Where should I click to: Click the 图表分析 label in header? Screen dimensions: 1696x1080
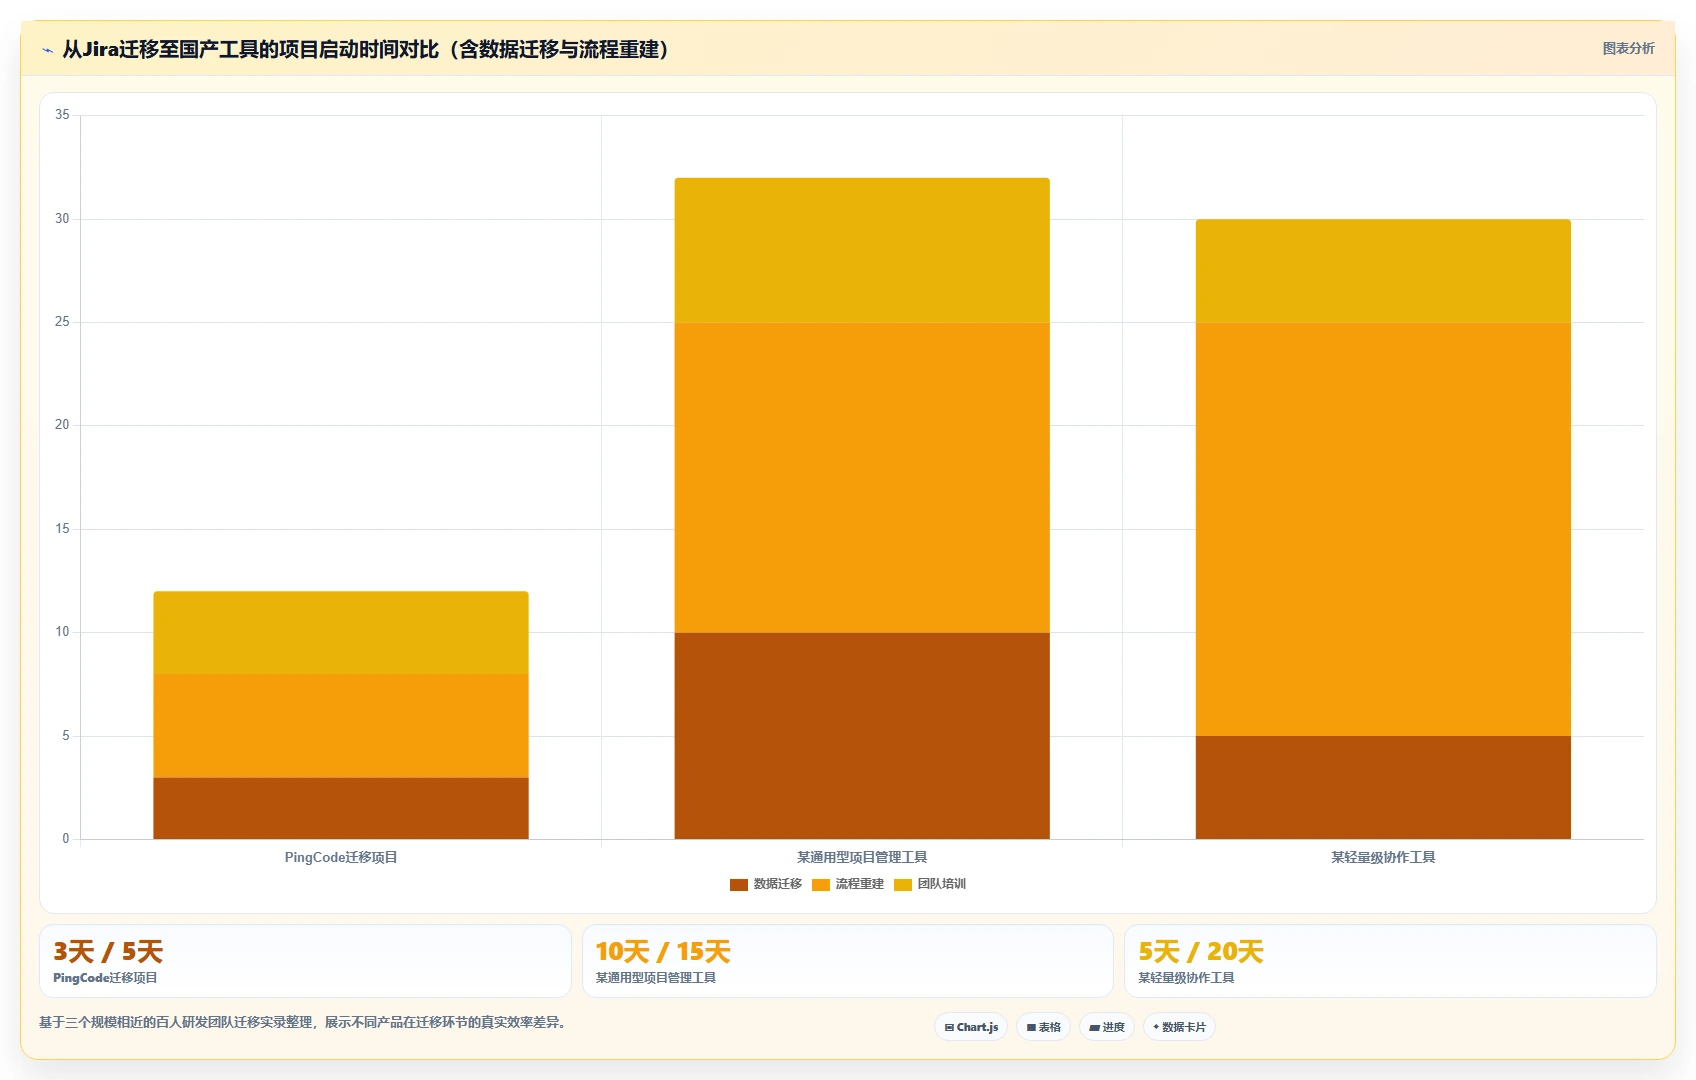[x=1628, y=48]
